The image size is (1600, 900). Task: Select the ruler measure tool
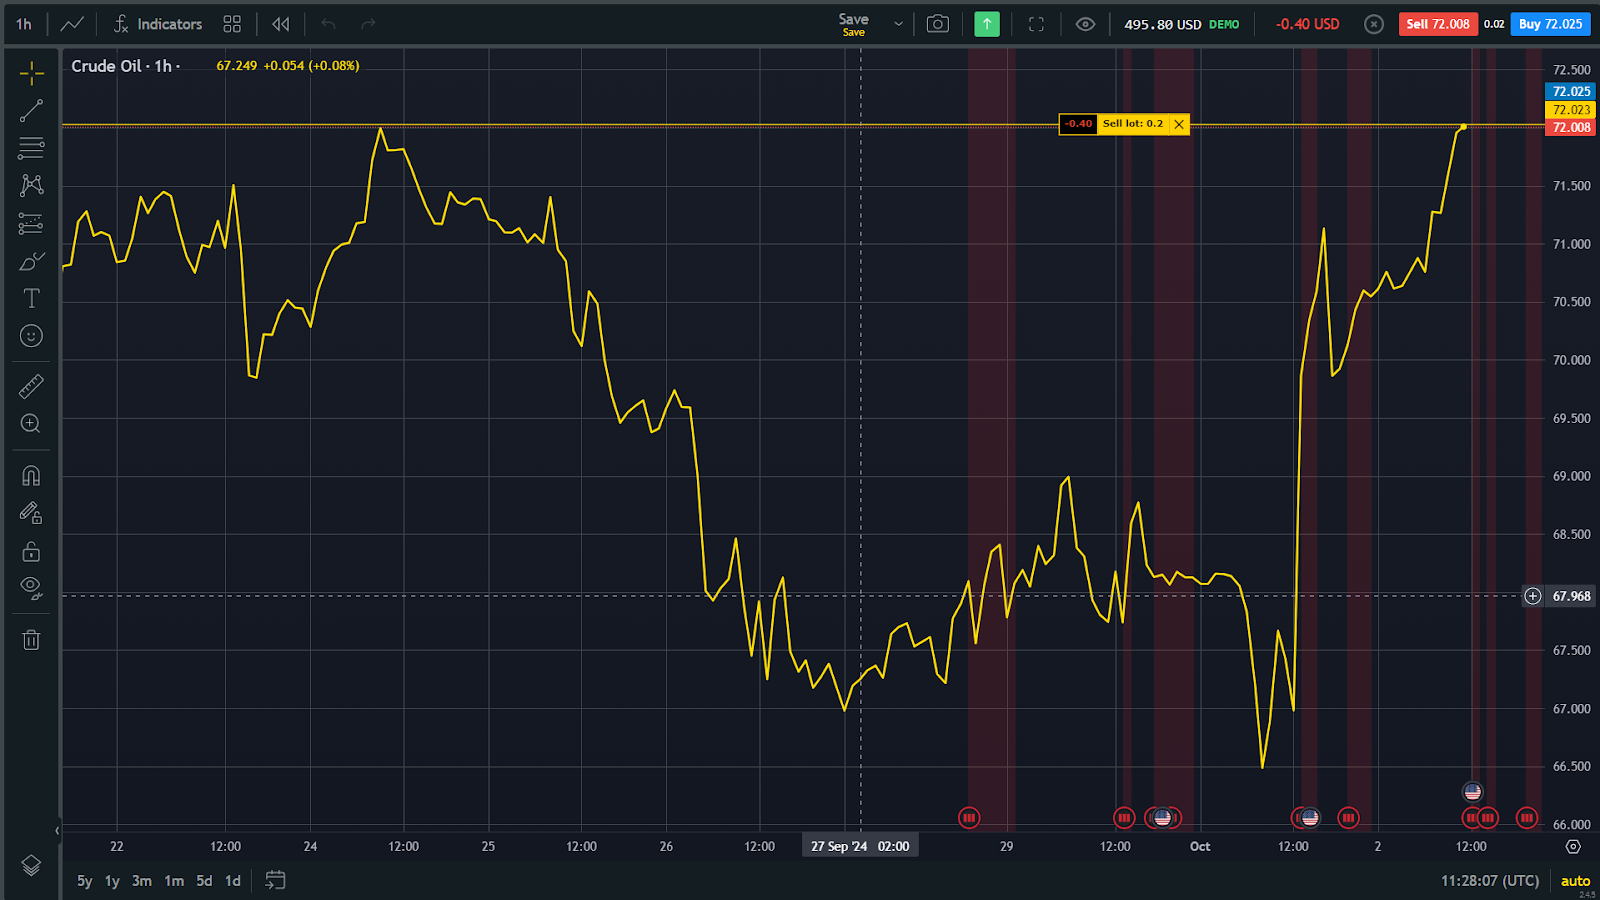click(31, 386)
